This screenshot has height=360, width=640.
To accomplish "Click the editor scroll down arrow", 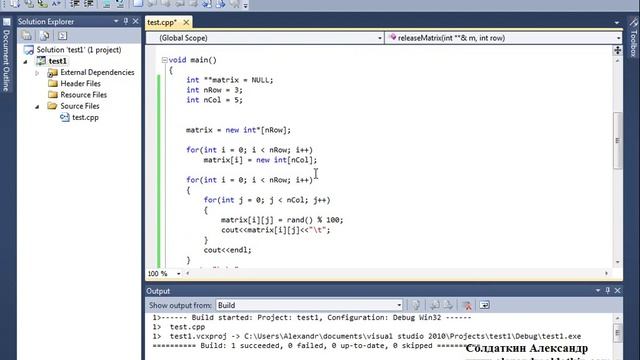I will (618, 262).
